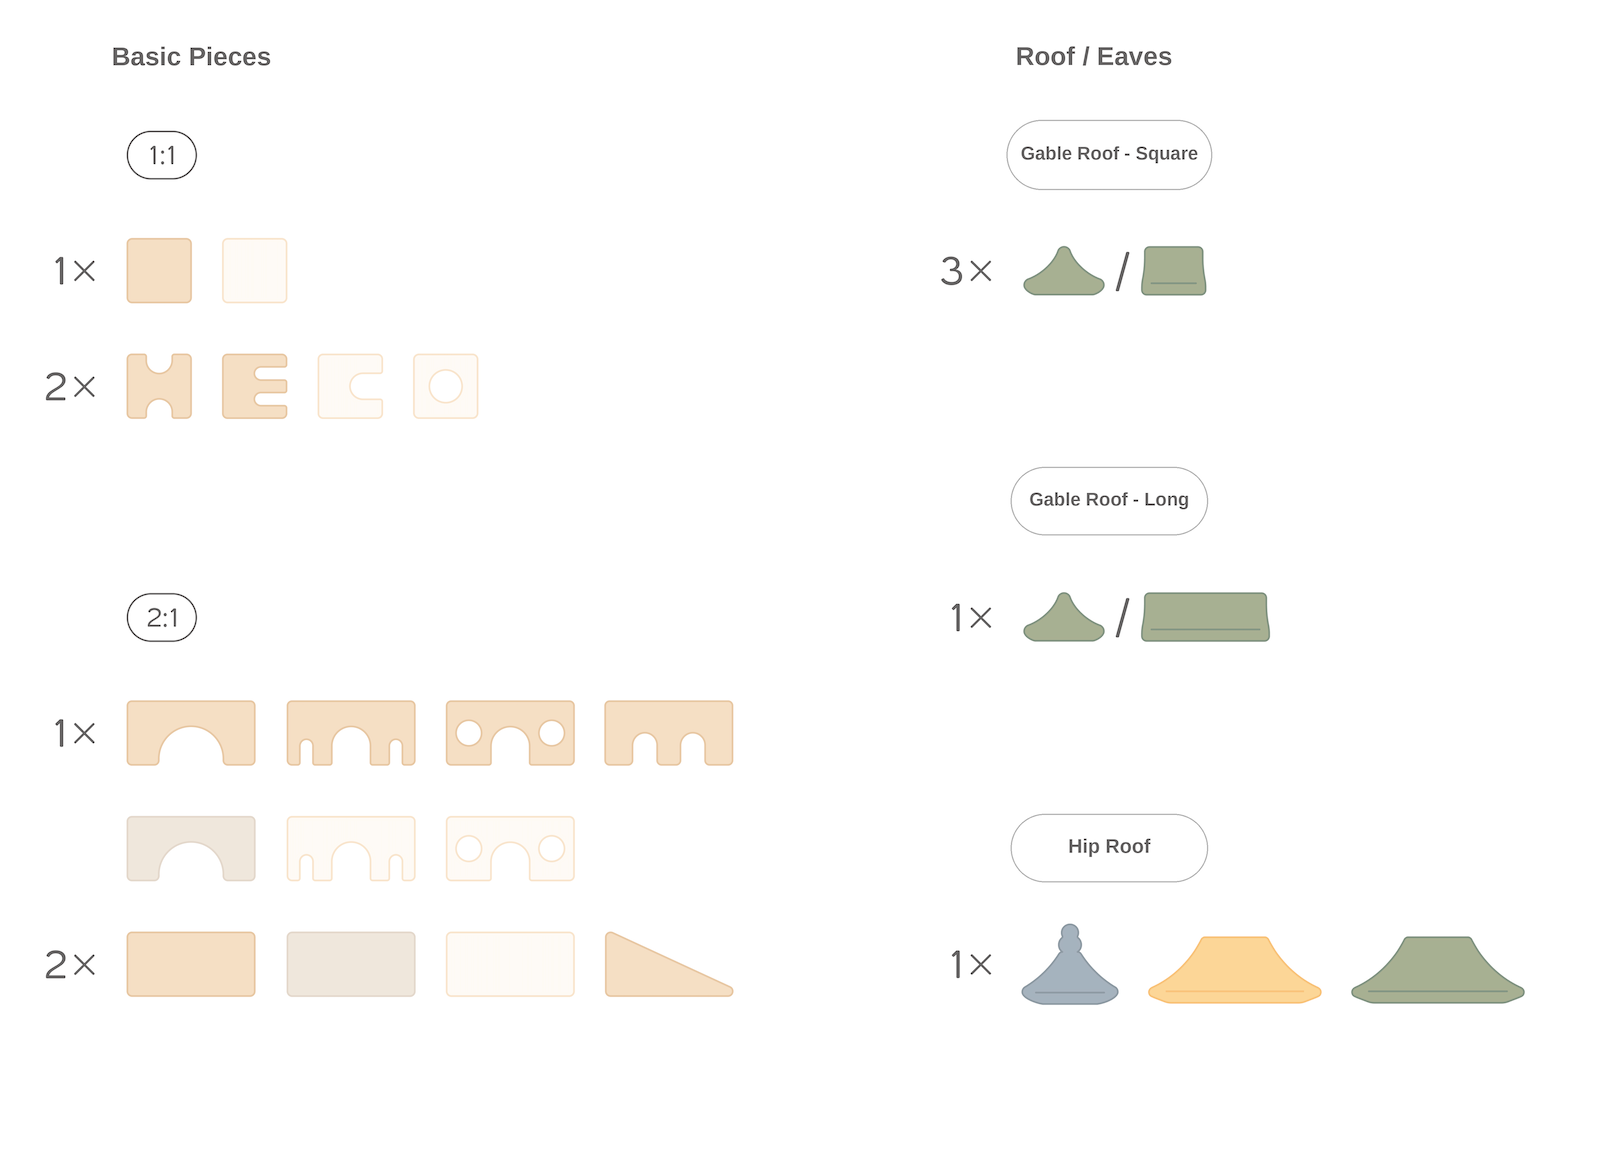
Task: Click the Gable Roof - Square label
Action: tap(1109, 155)
